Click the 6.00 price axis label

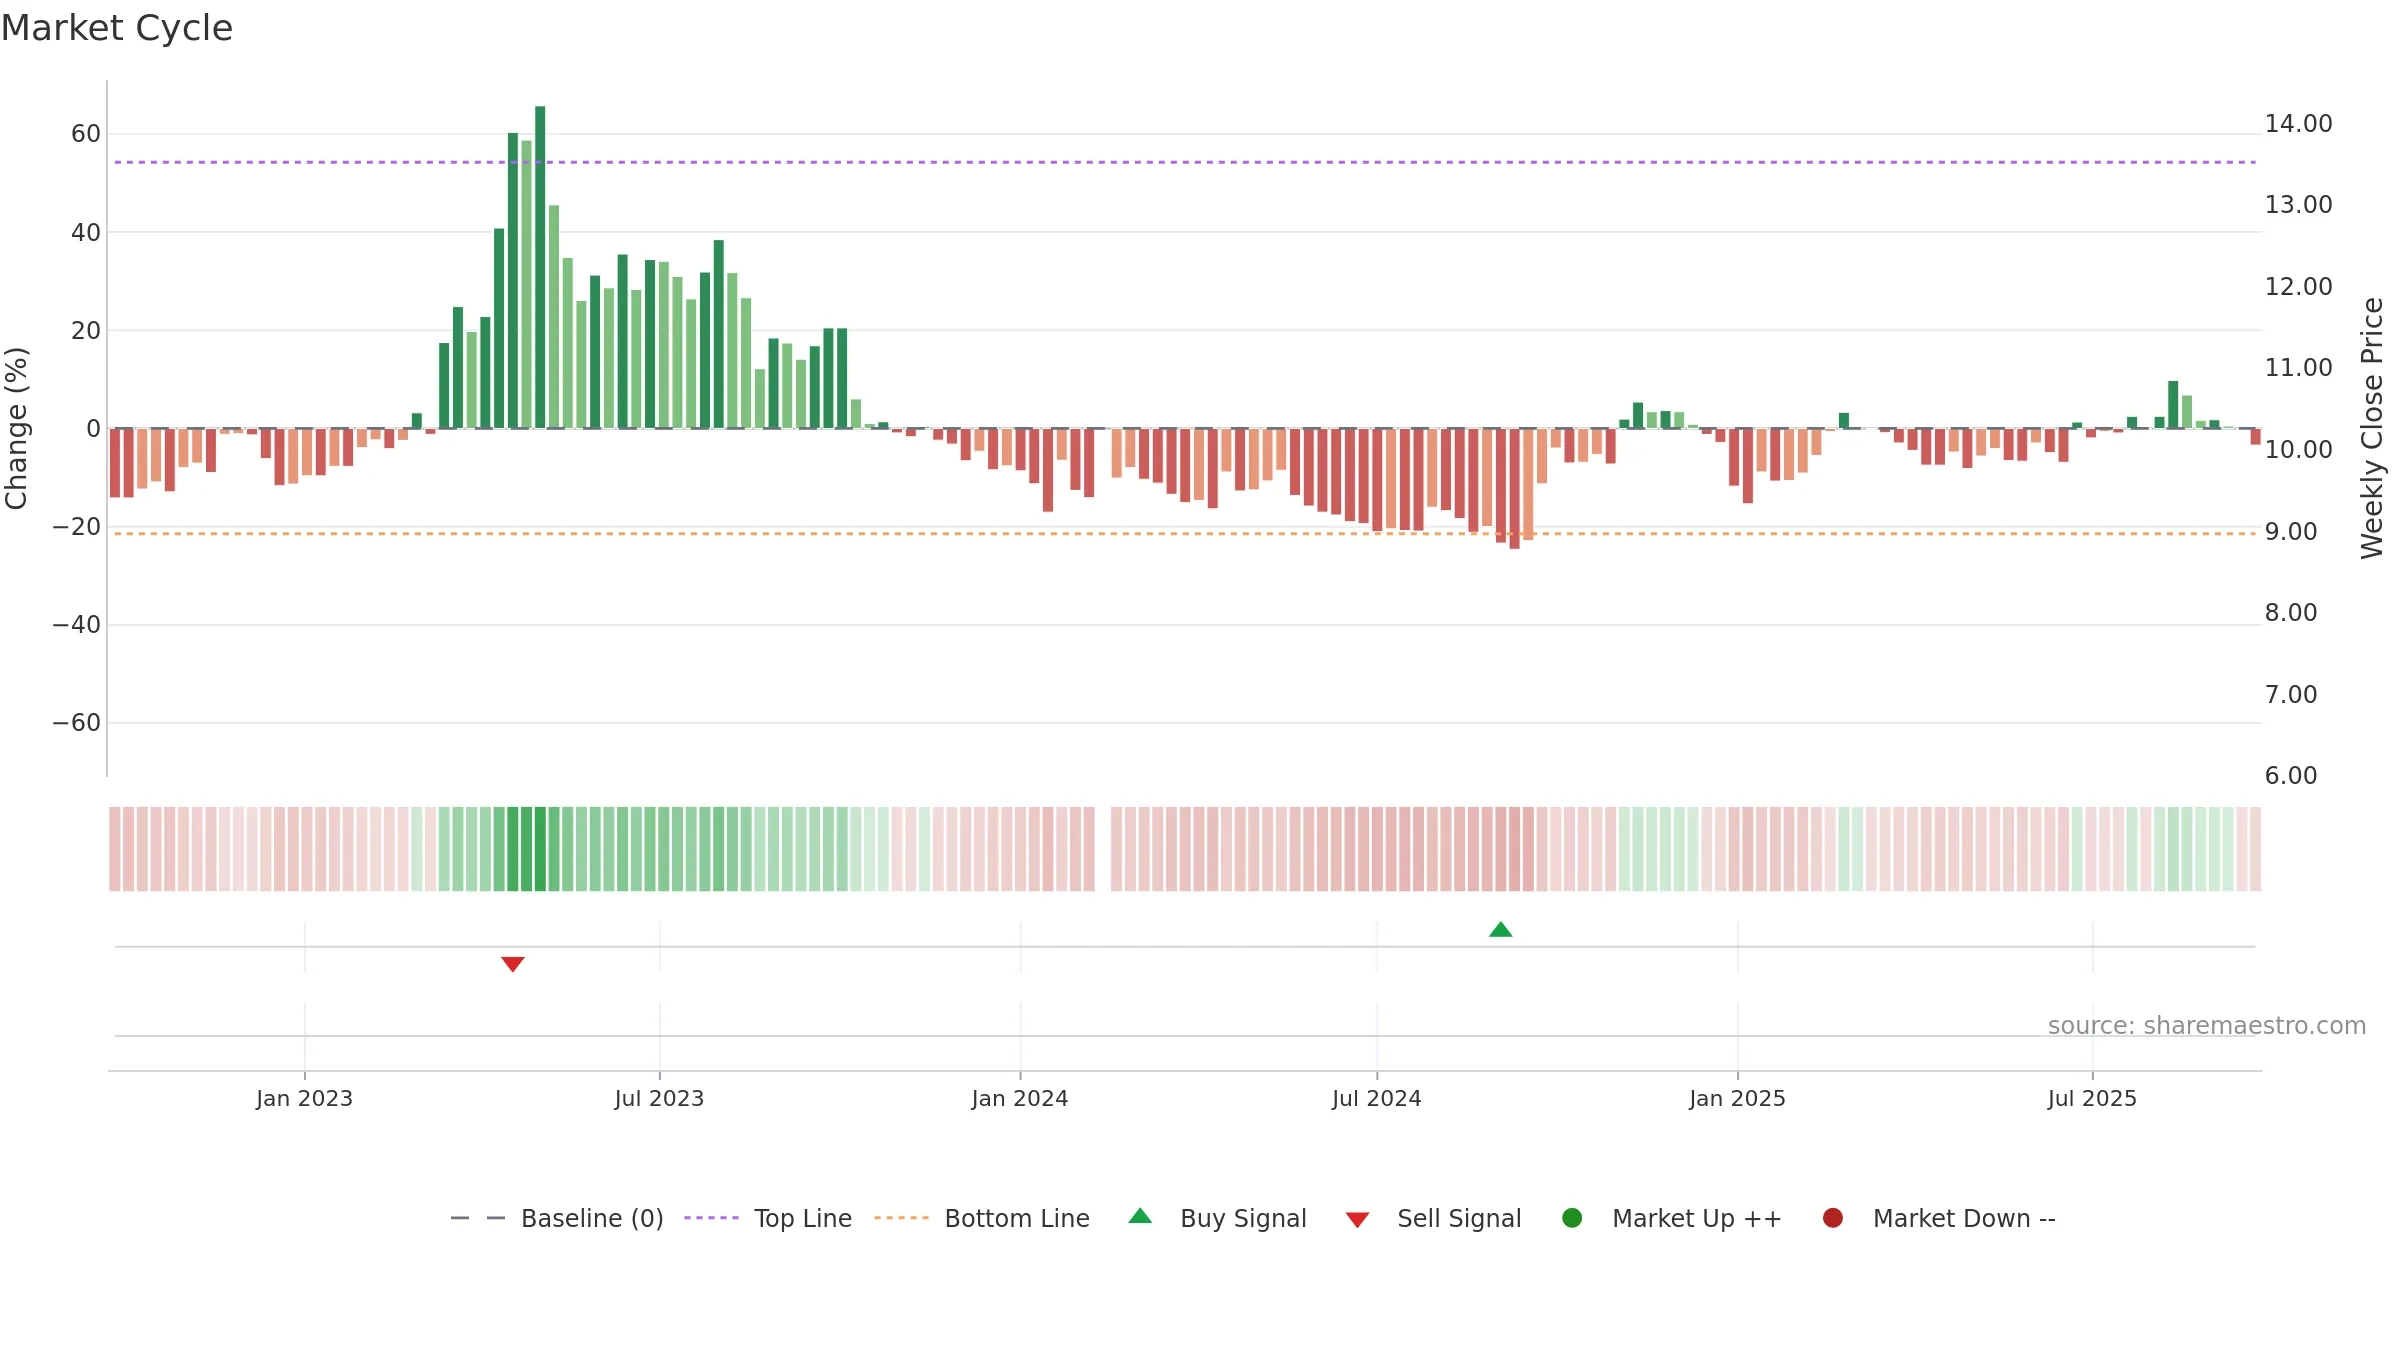[x=2291, y=776]
